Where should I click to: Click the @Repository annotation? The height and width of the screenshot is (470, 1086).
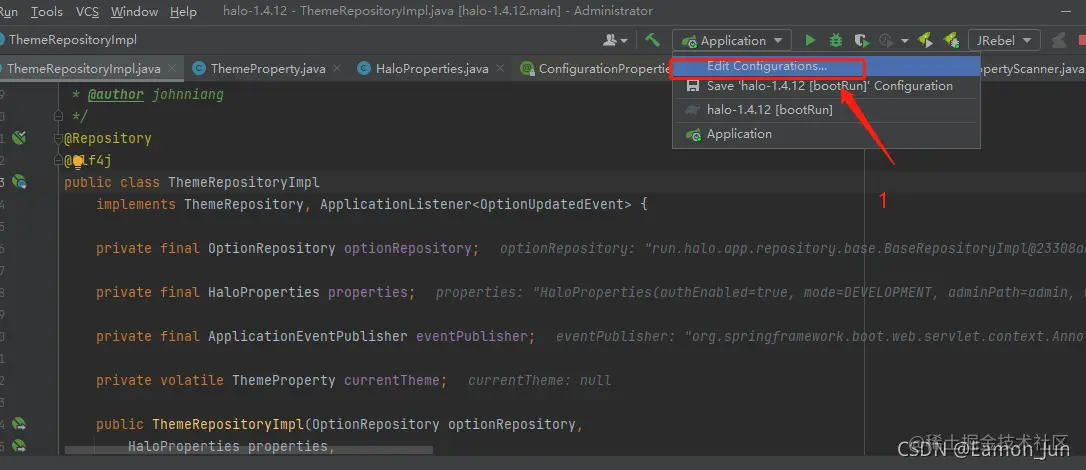(x=107, y=138)
